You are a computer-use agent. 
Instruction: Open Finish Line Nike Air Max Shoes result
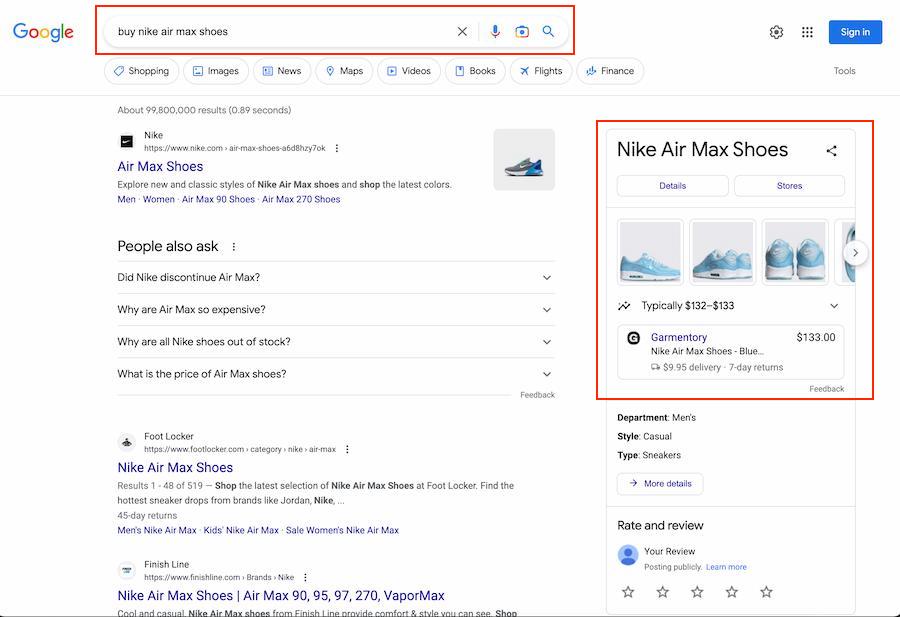pos(281,596)
